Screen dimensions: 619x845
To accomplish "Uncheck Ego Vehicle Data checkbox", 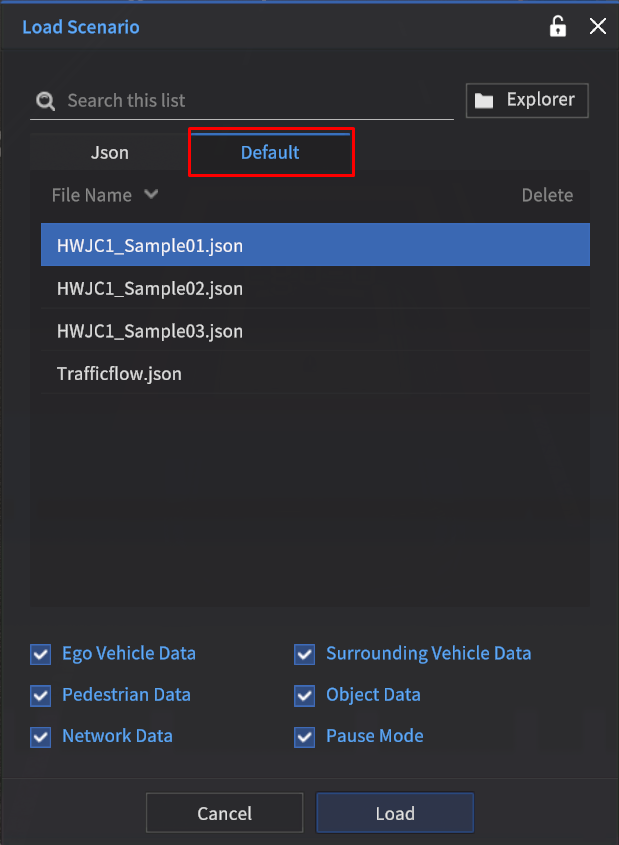I will pos(41,654).
